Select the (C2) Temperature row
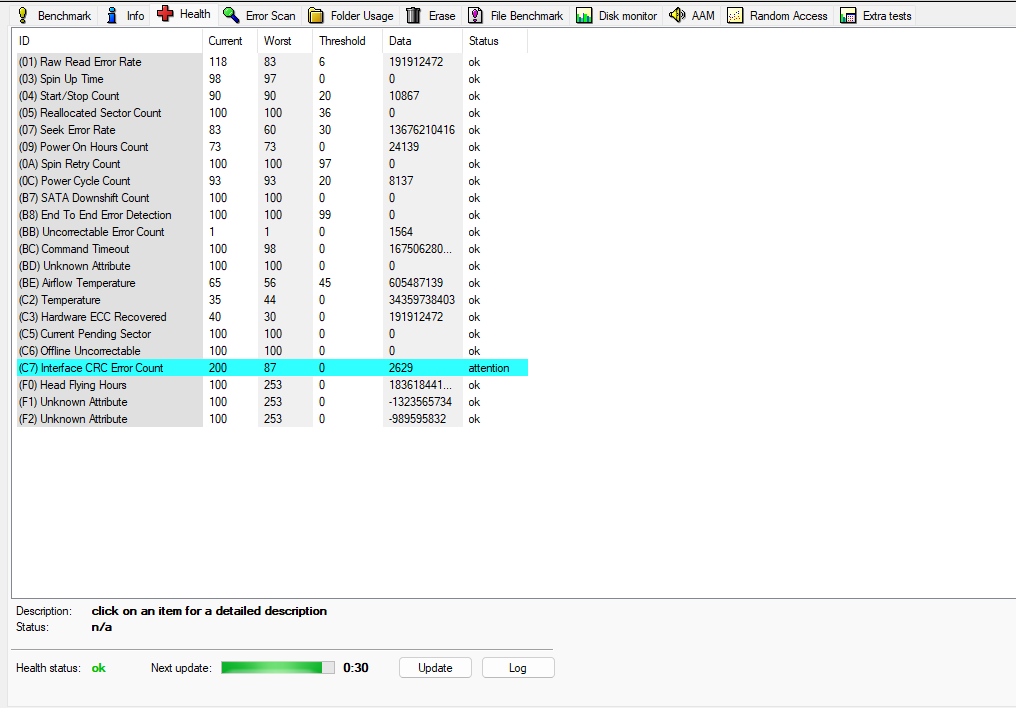The width and height of the screenshot is (1016, 708). point(272,300)
